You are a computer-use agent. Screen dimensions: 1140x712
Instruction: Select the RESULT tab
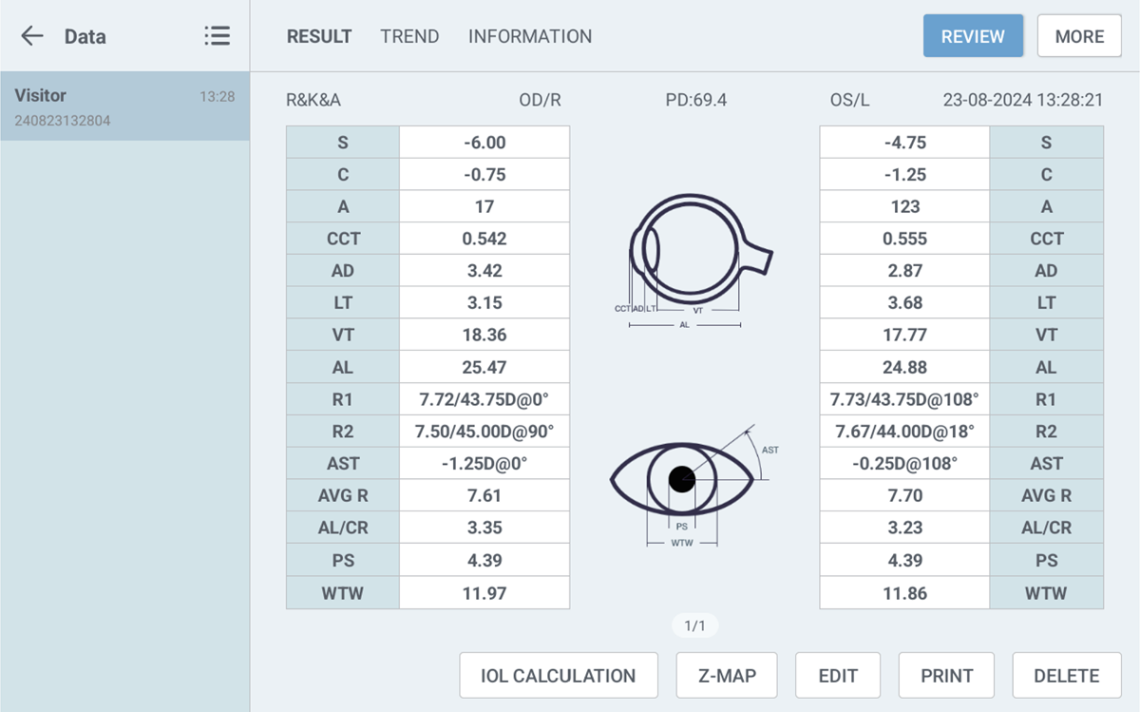(x=319, y=36)
